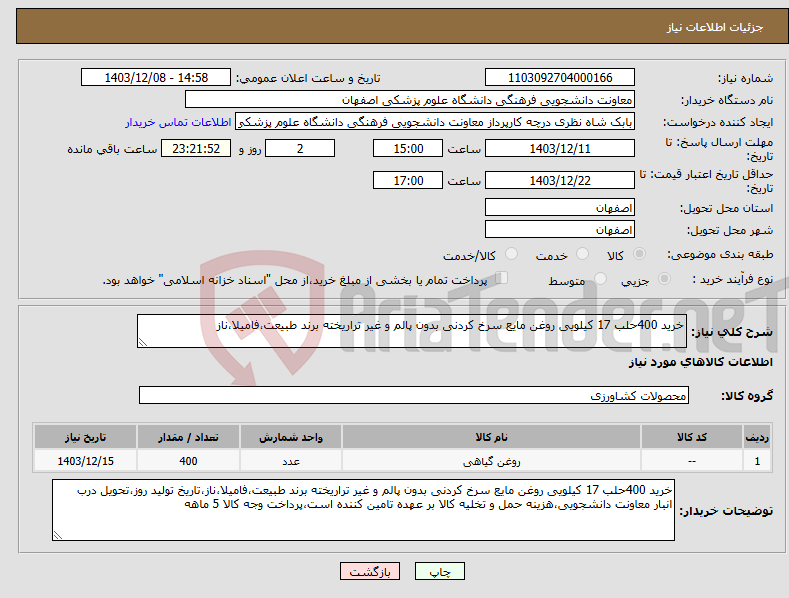Click the delivery city field اصفهان
The image size is (789, 598).
pos(560,230)
